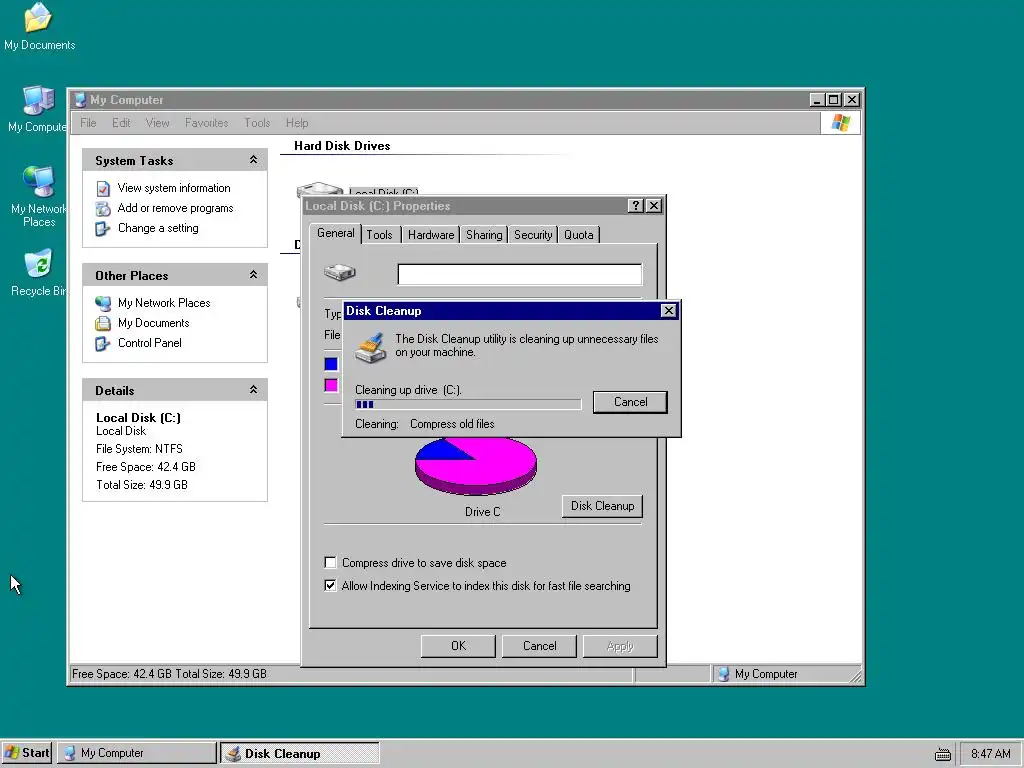Click the View system information link
This screenshot has width=1024, height=768.
point(174,188)
